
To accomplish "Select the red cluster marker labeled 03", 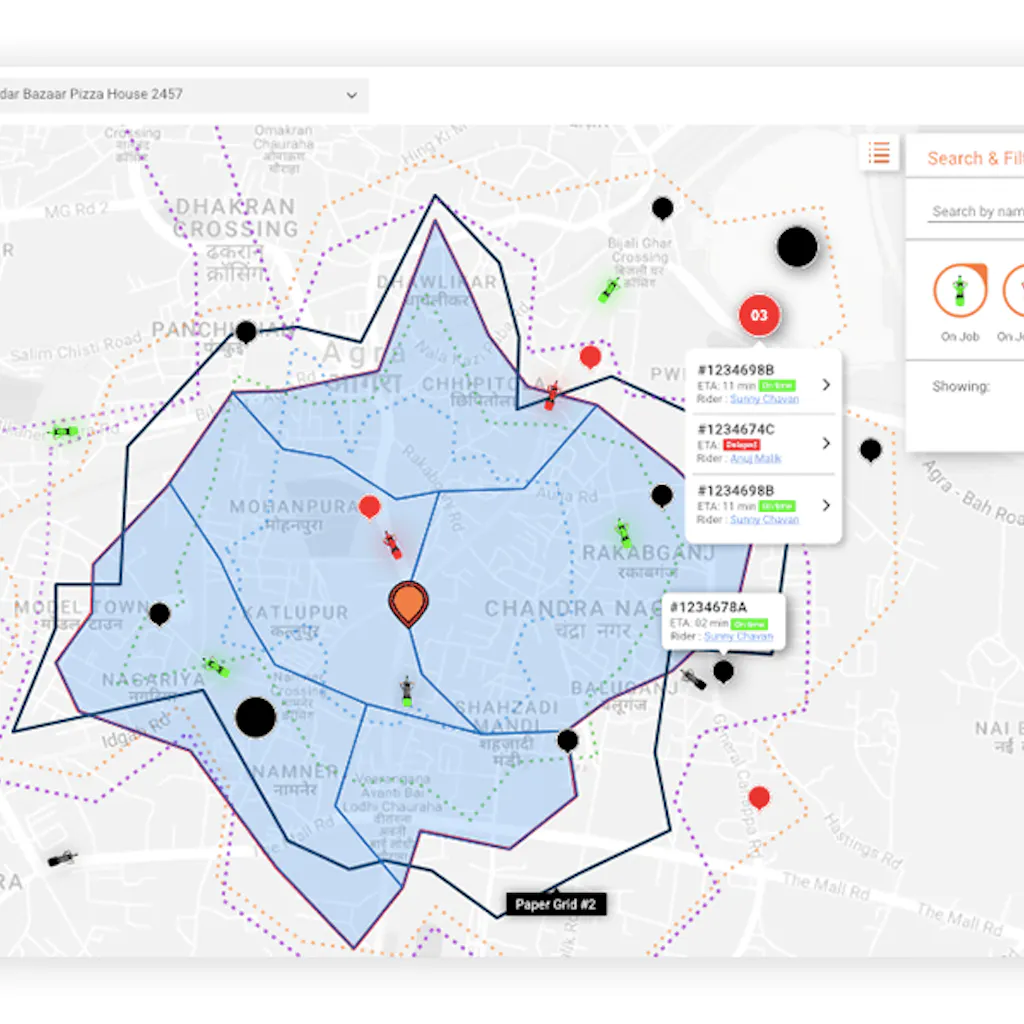I will [759, 316].
